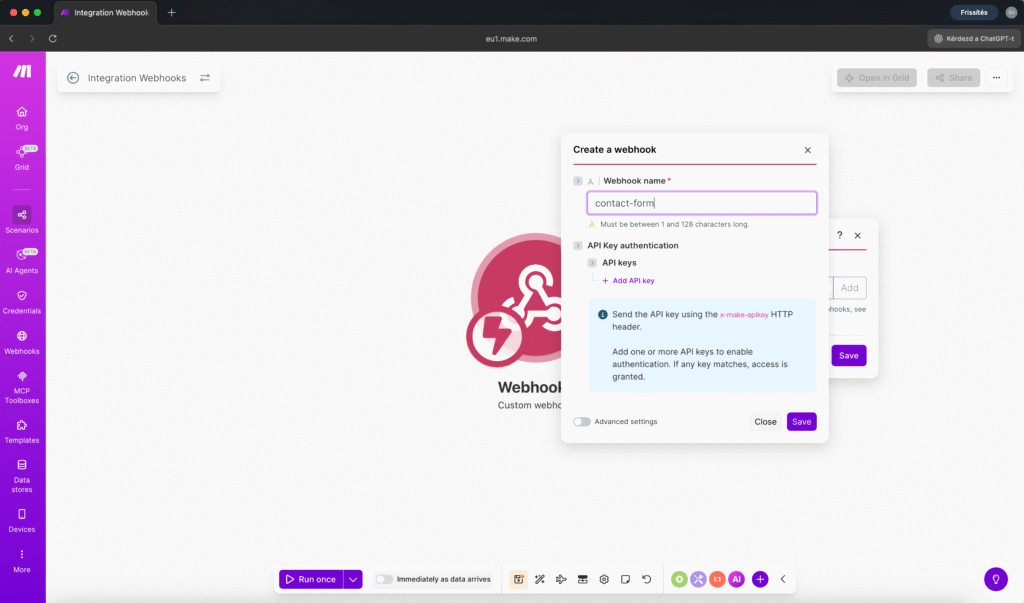Click the magic wand tool in the bottom toolbar

539,579
